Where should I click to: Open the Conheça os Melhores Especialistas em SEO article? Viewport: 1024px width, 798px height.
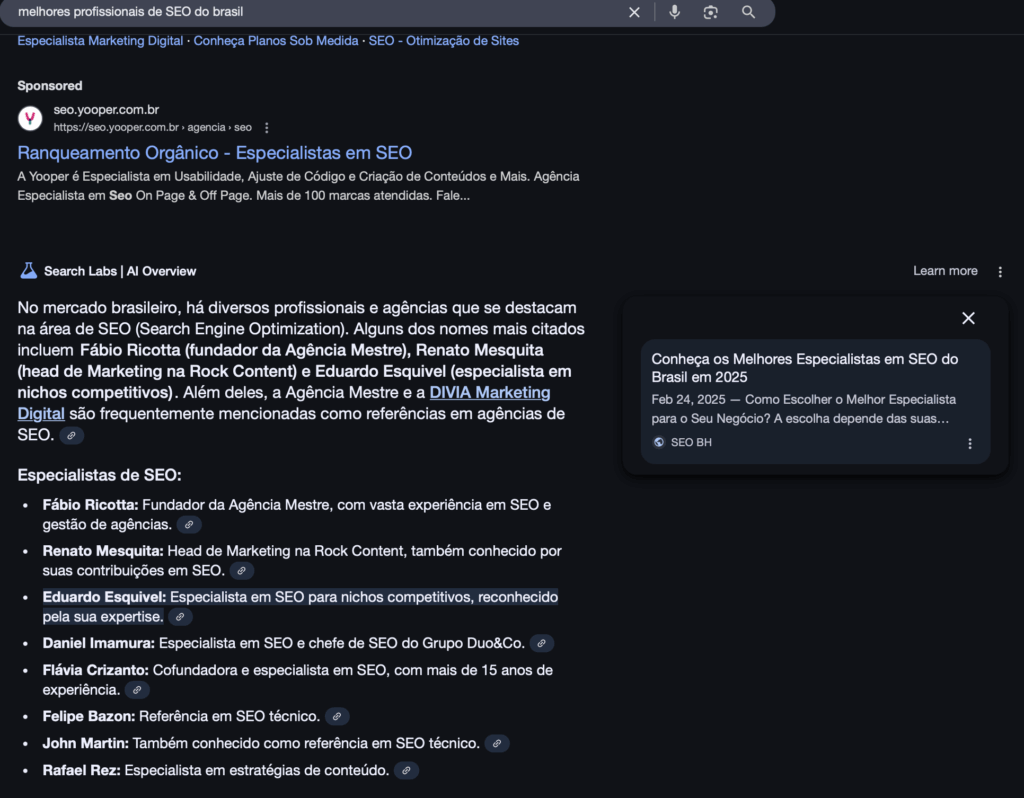[x=805, y=368]
